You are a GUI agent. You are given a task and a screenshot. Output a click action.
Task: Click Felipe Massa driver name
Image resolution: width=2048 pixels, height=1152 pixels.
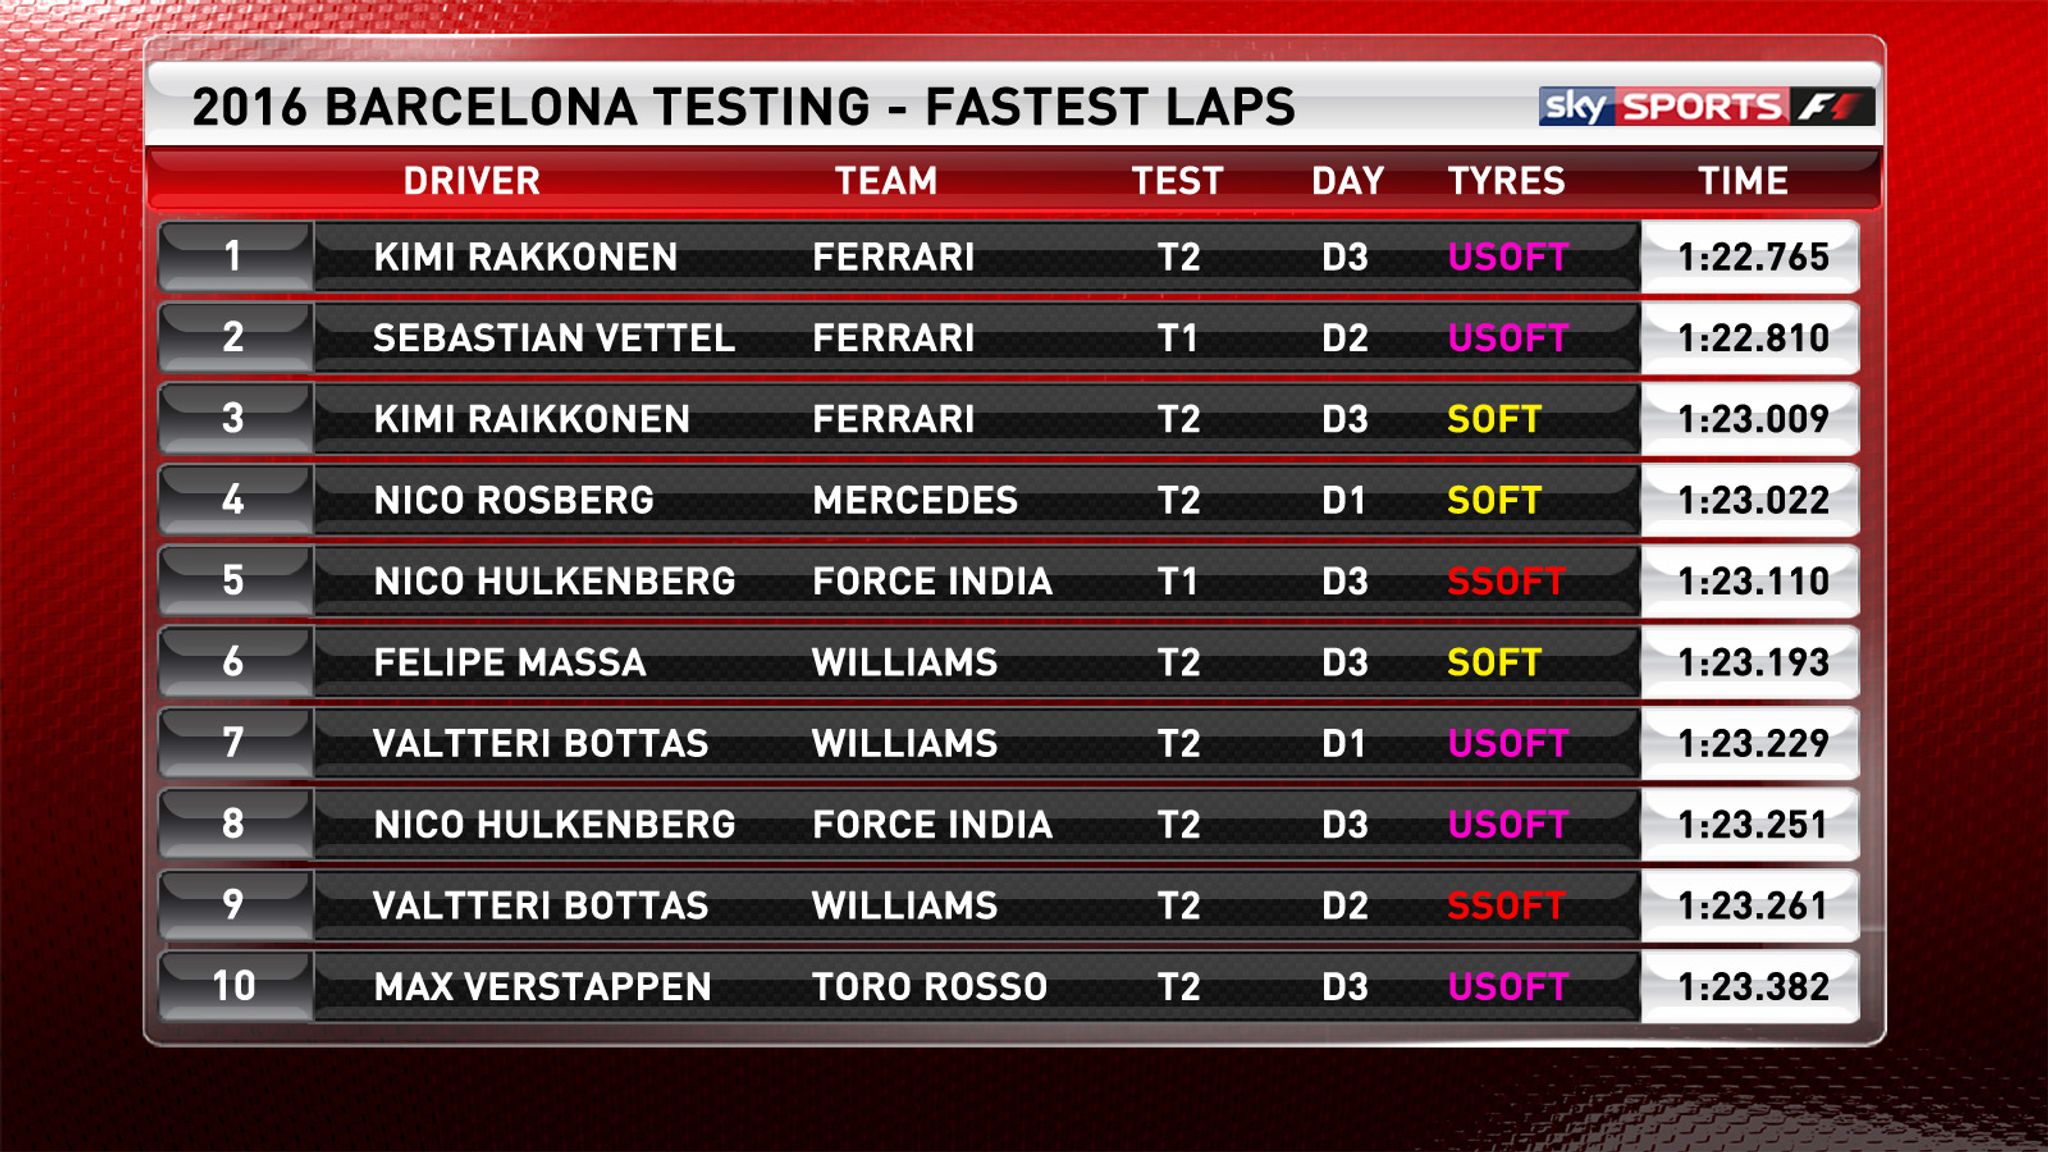(x=509, y=662)
